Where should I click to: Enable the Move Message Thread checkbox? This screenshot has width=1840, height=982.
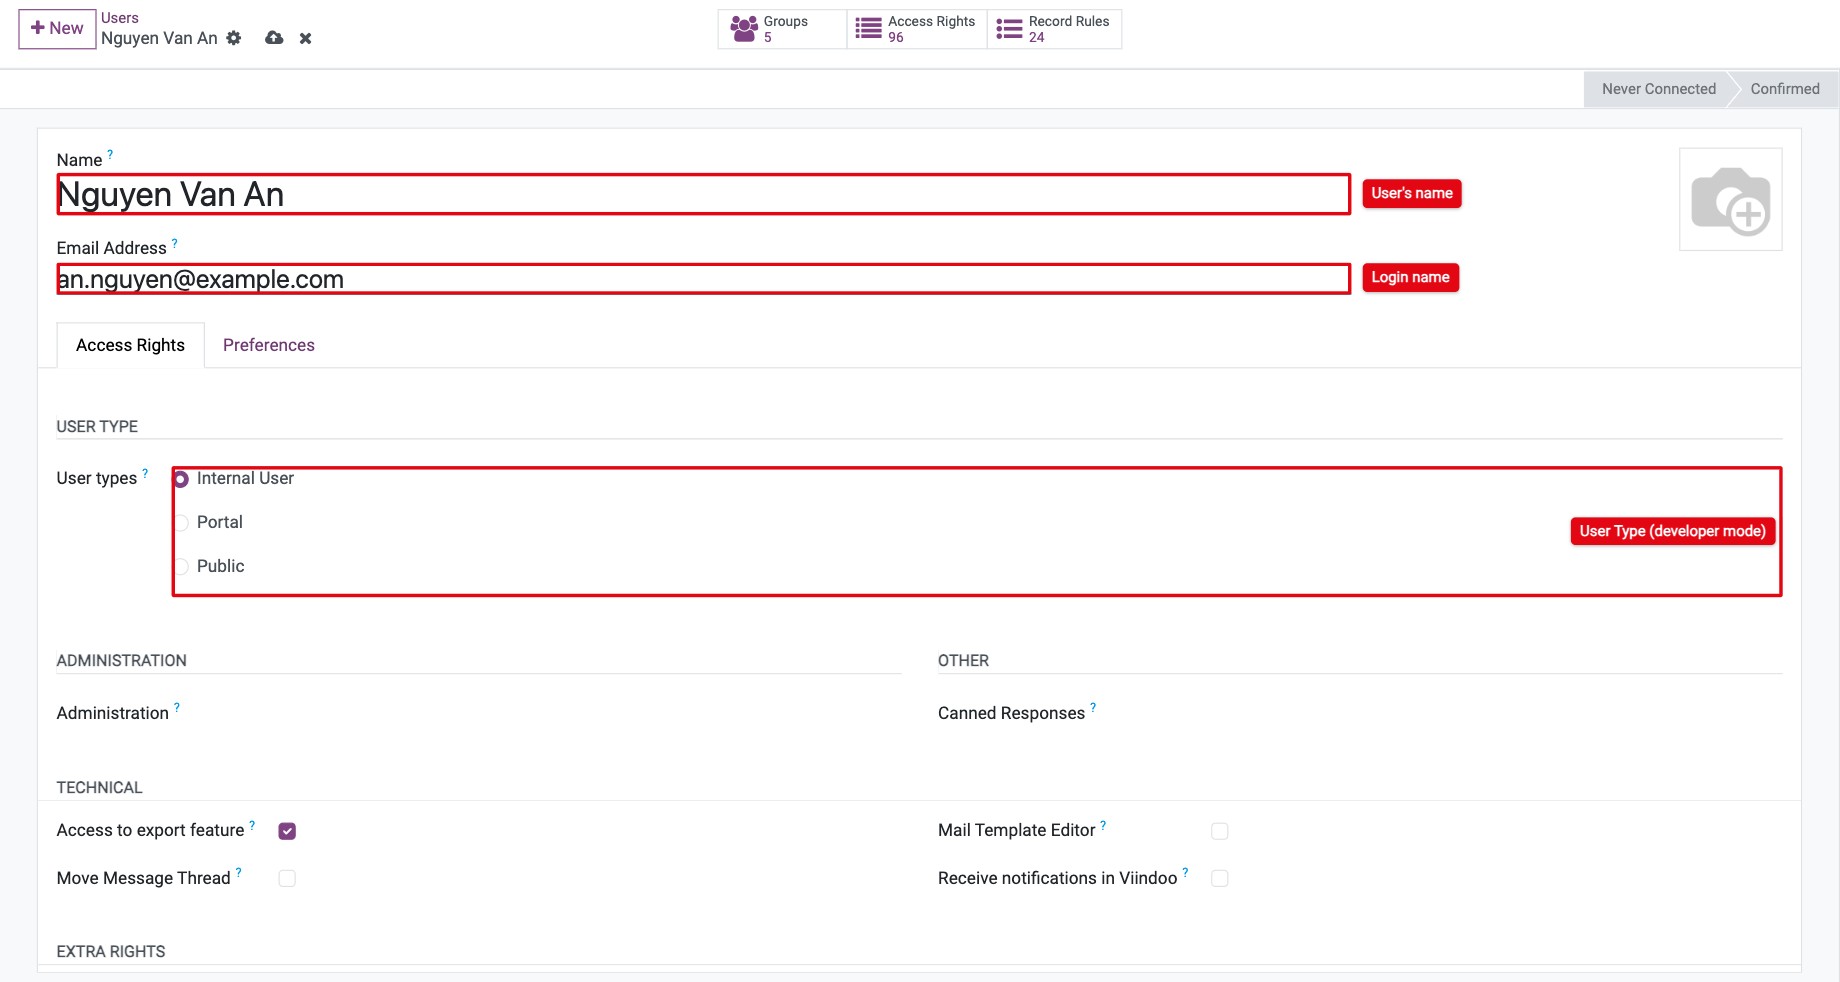287,878
